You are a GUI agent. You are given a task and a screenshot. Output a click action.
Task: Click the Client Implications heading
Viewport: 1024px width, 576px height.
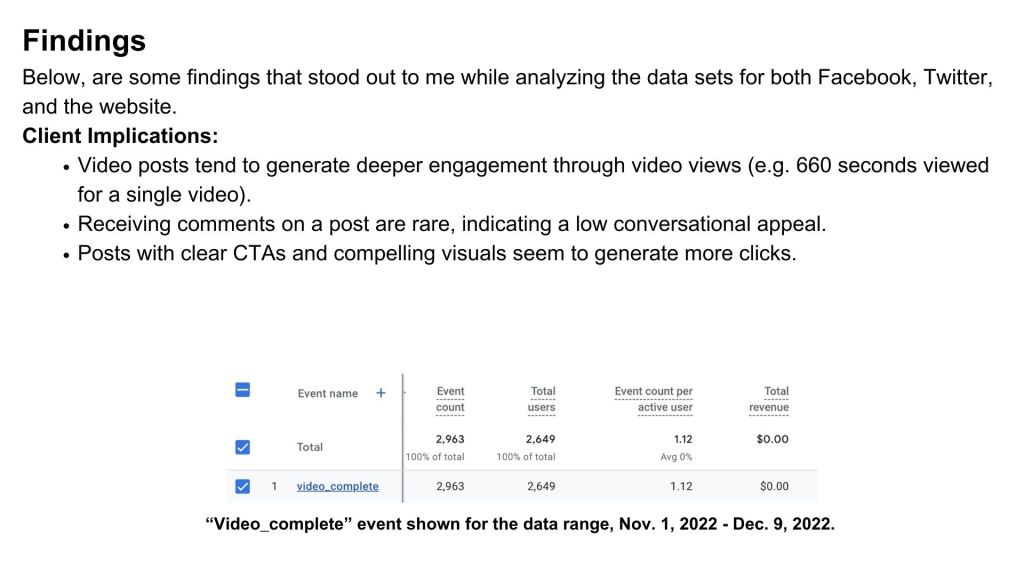tap(120, 136)
